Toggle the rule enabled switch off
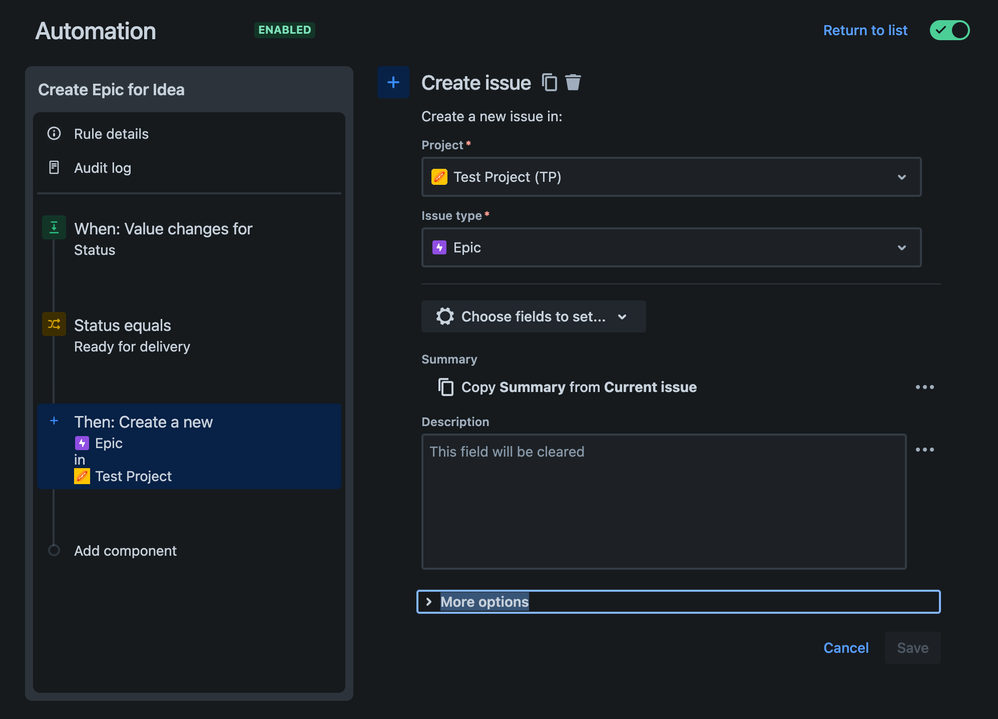The width and height of the screenshot is (998, 719). tap(949, 30)
